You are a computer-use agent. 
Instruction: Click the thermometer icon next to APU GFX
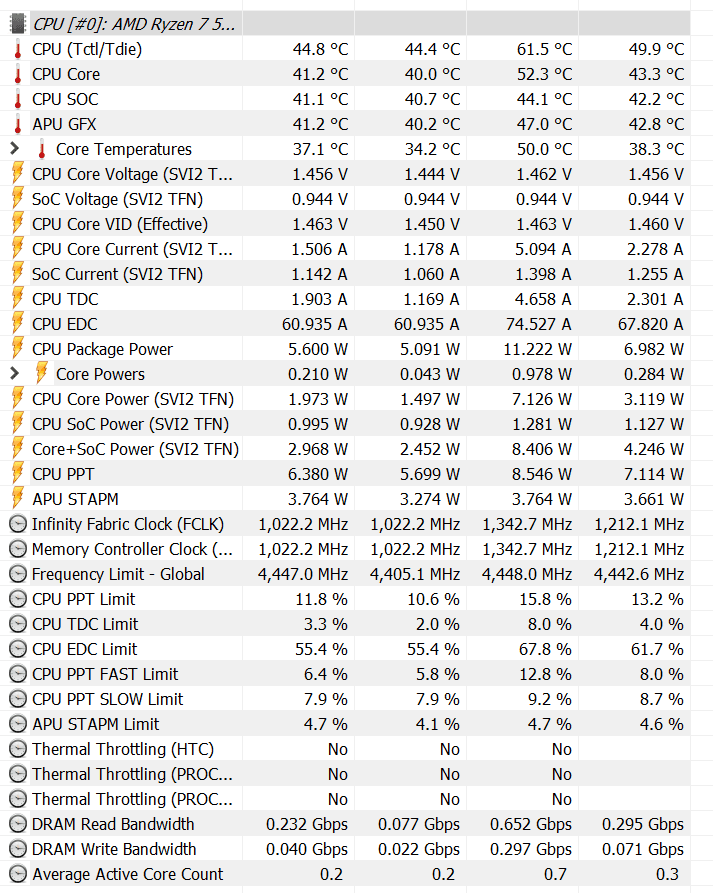pos(17,124)
